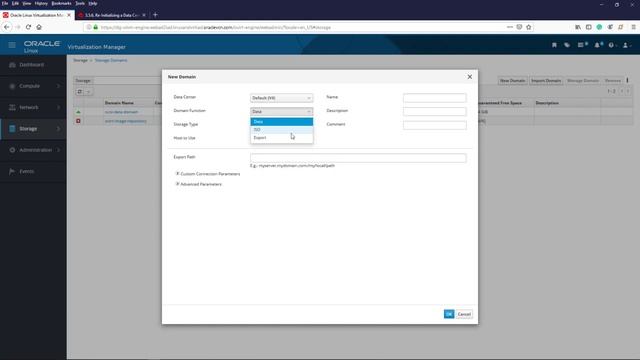Expand the Compute sidebar menu

coord(33,86)
